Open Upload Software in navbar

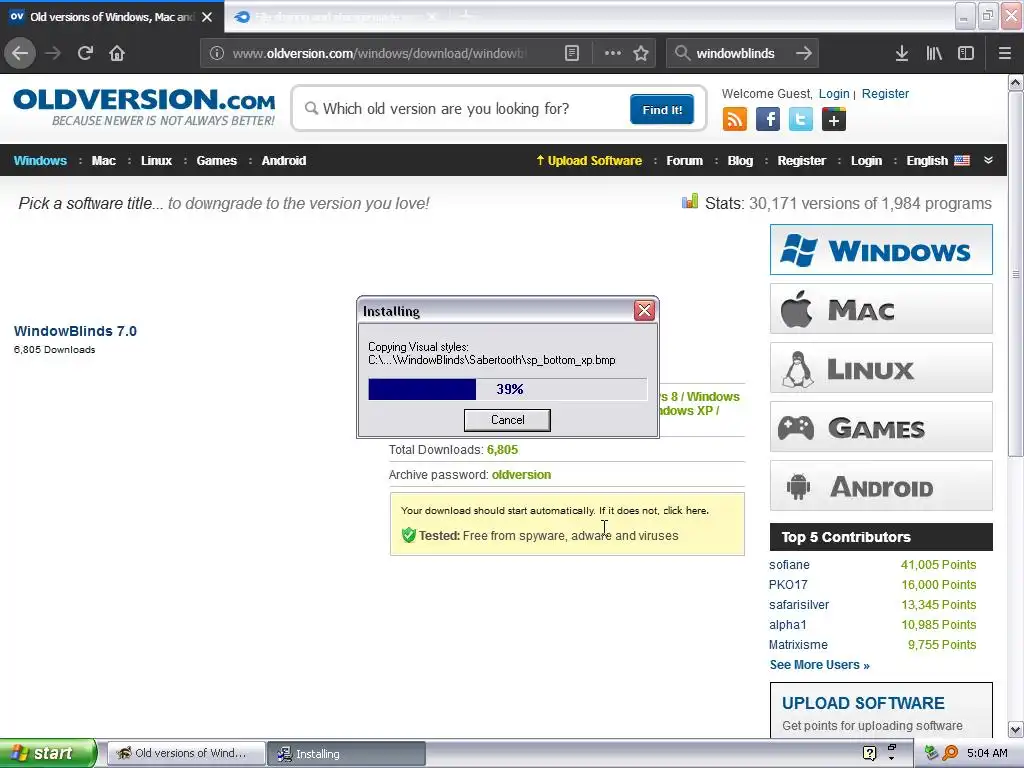pyautogui.click(x=589, y=161)
